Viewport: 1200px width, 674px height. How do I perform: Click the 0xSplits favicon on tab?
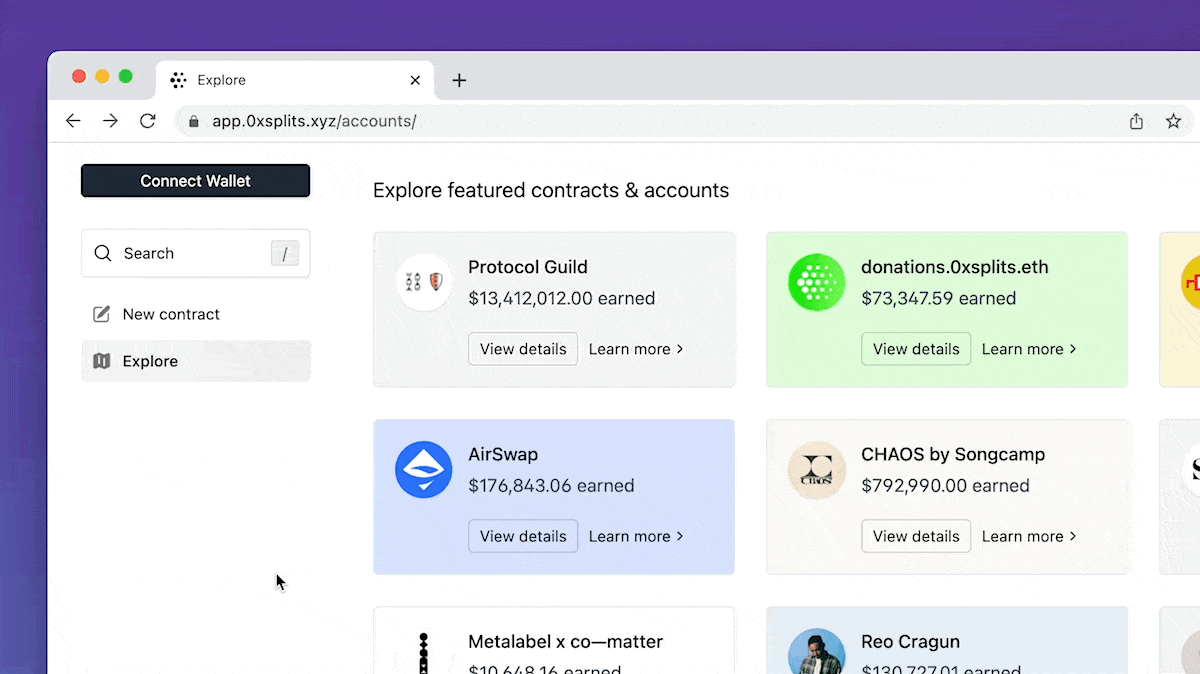[x=178, y=80]
